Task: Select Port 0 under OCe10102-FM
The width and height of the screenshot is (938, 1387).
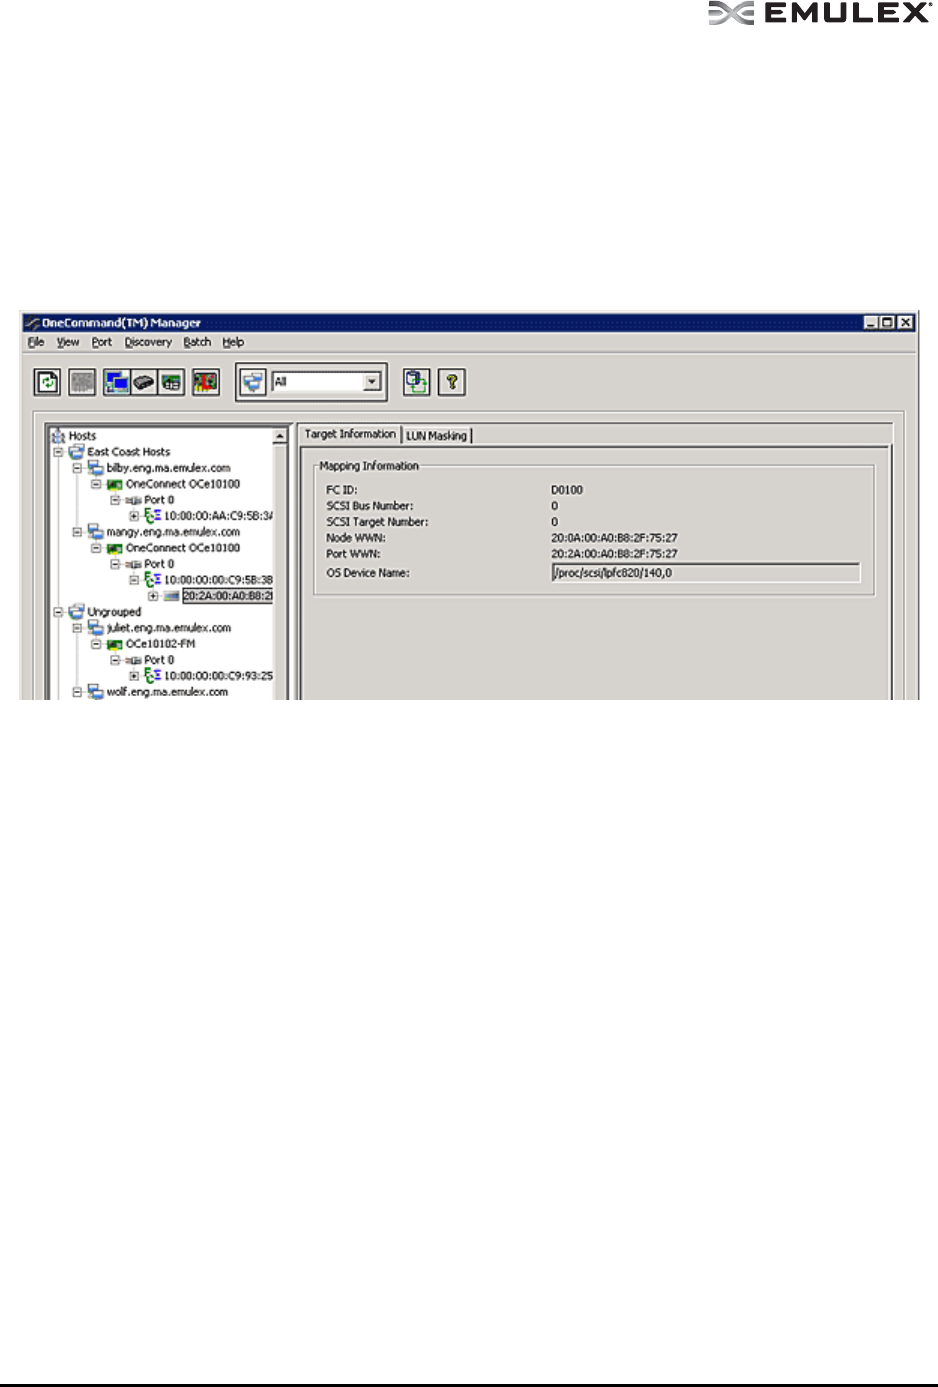Action: [159, 660]
